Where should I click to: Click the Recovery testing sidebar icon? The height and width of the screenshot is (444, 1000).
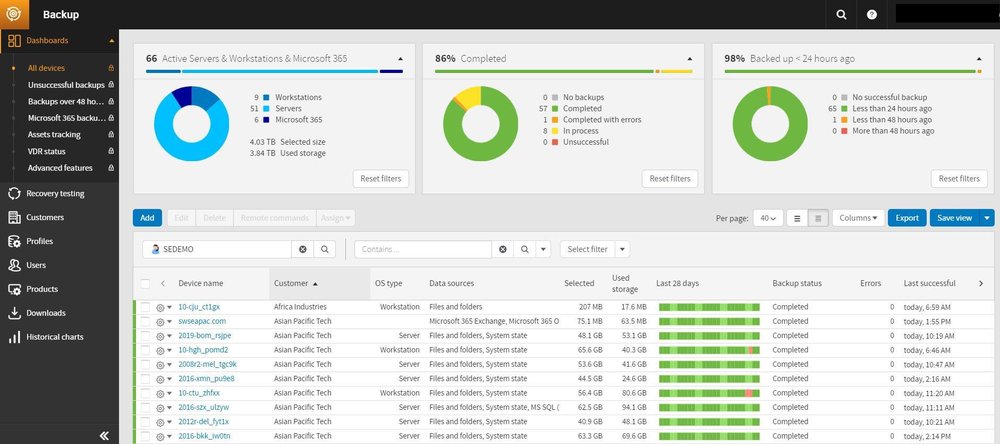14,193
